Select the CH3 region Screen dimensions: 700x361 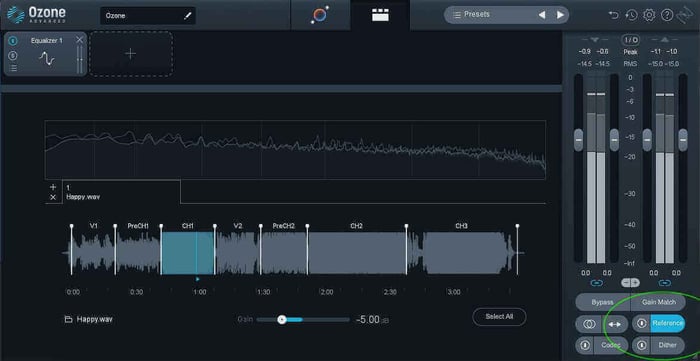(462, 252)
